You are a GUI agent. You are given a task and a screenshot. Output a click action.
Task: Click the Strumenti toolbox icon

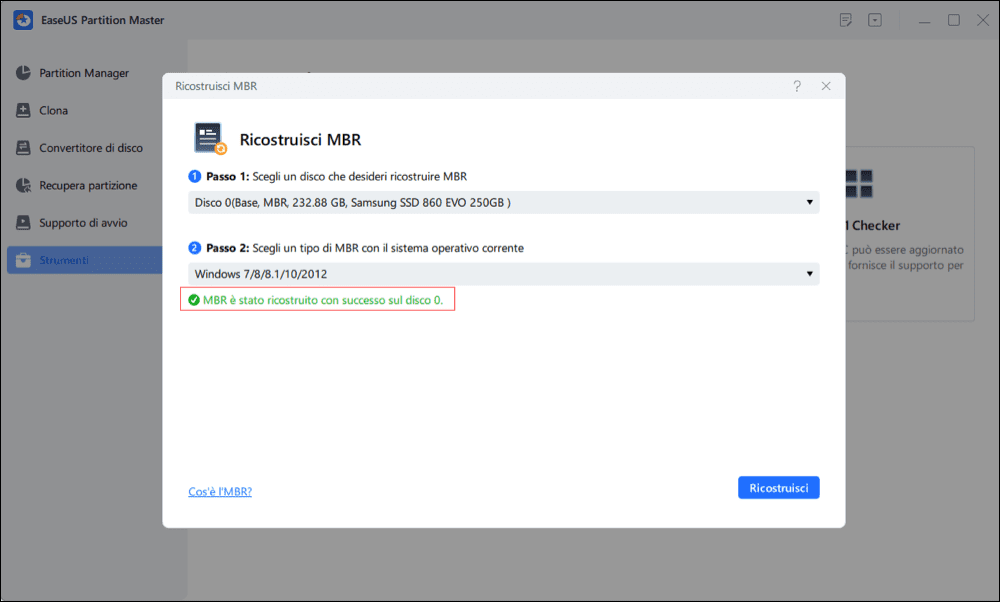tap(23, 260)
